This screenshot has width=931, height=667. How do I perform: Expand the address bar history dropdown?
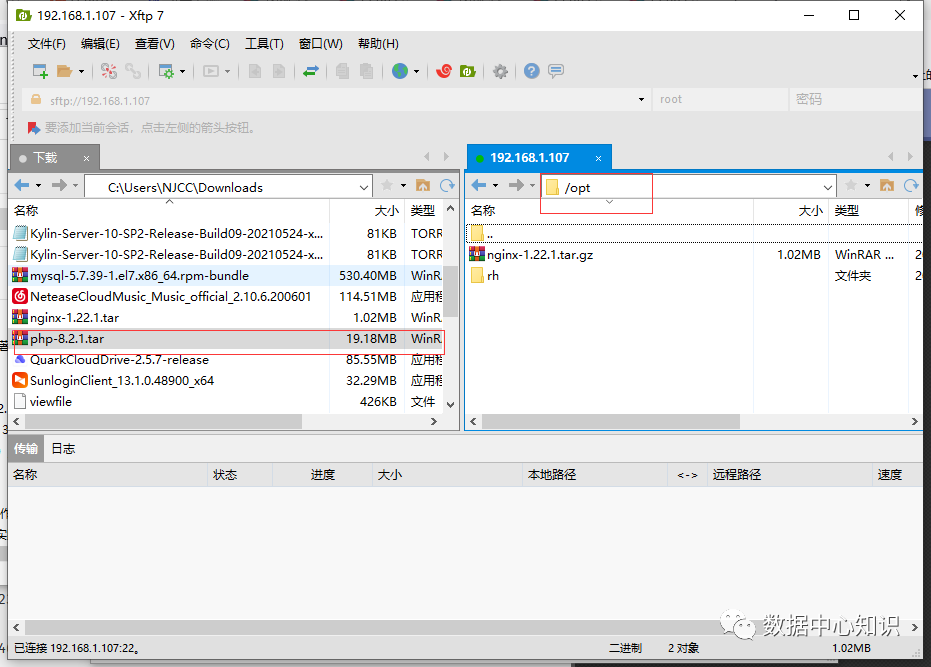pos(641,100)
